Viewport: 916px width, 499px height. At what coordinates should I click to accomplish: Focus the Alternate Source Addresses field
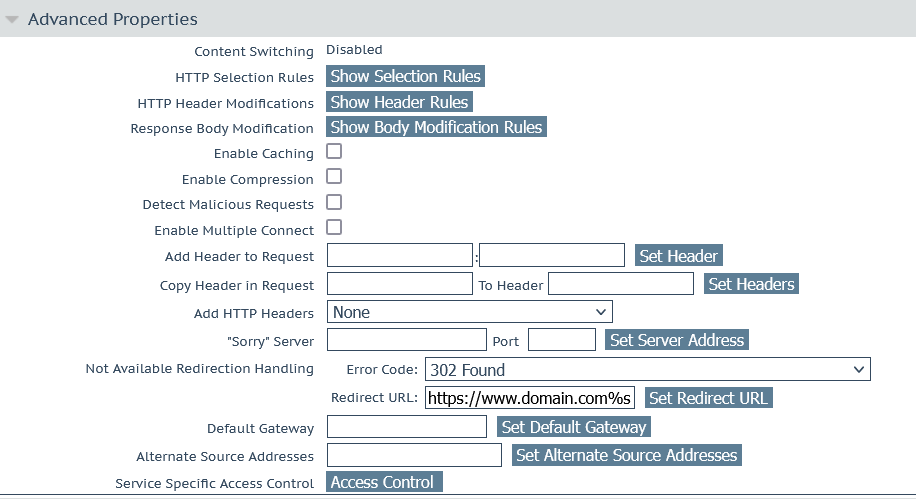(x=414, y=455)
